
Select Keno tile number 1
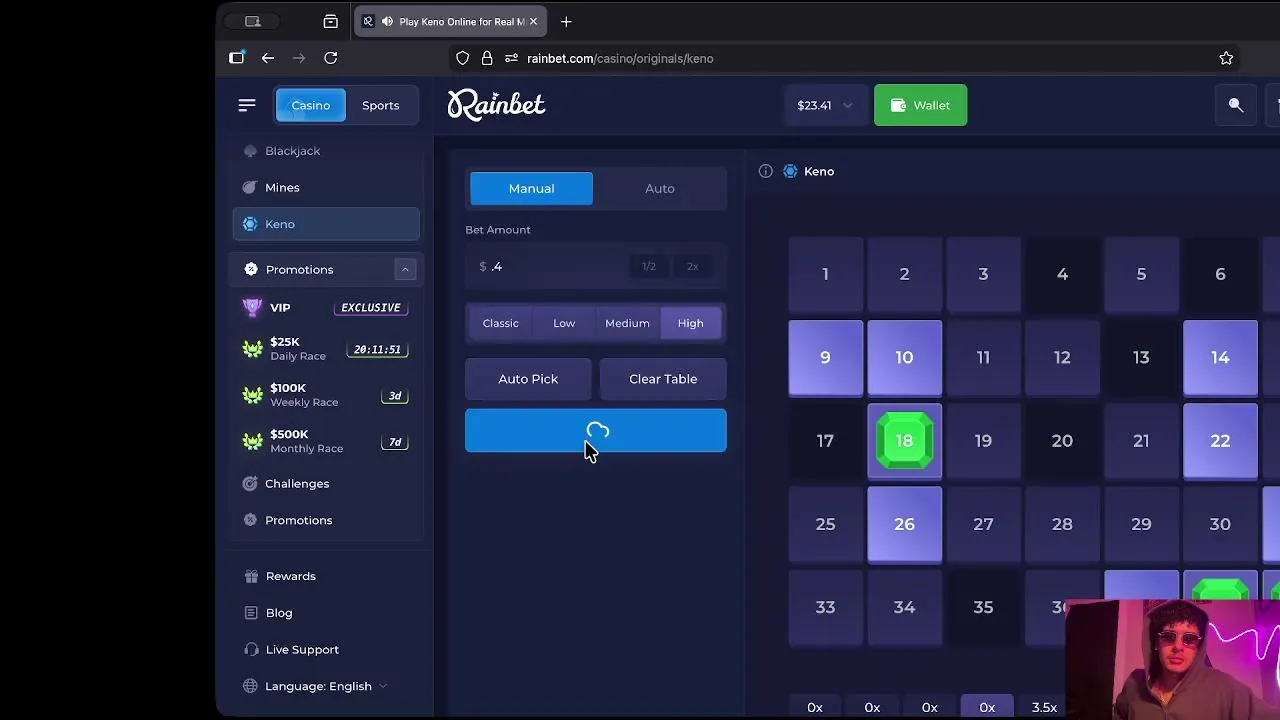pos(825,274)
